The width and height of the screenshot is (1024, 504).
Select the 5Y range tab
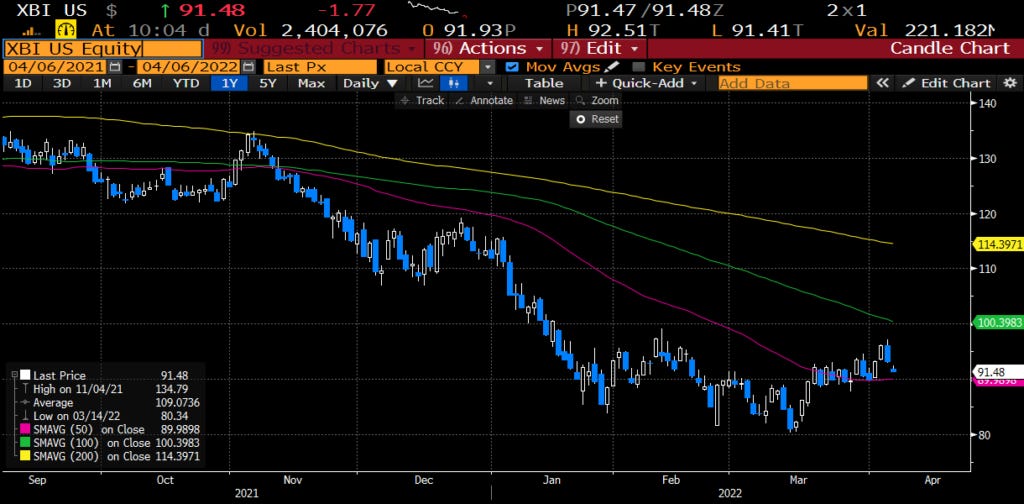tap(268, 83)
